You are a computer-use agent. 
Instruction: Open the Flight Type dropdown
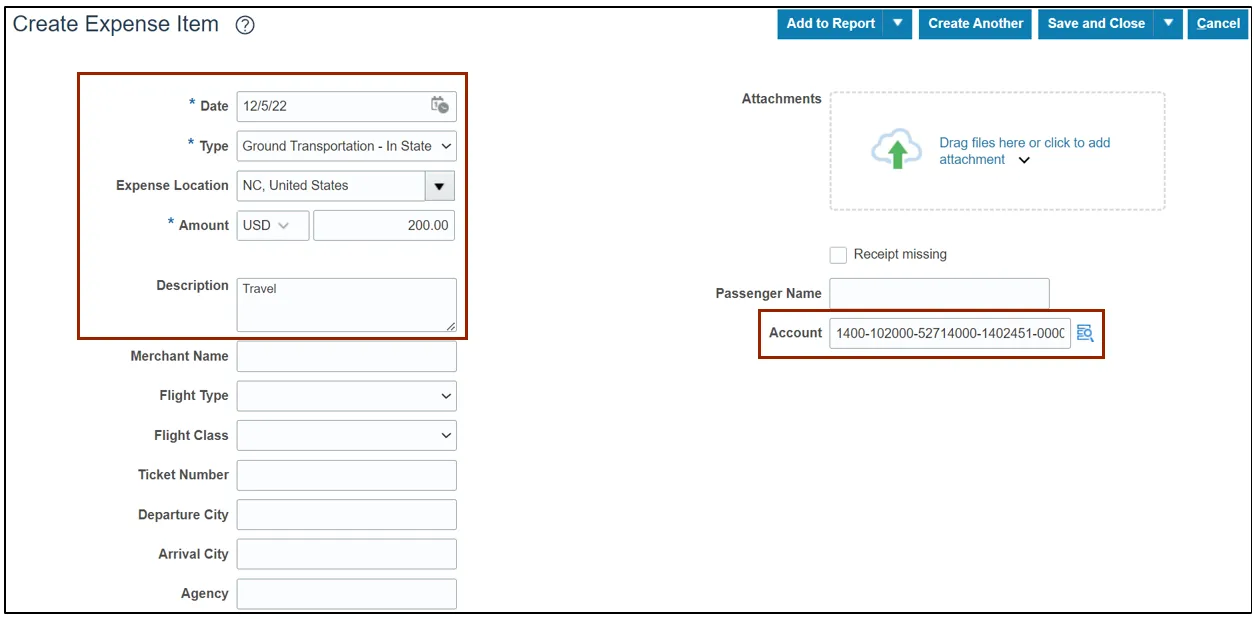[346, 396]
